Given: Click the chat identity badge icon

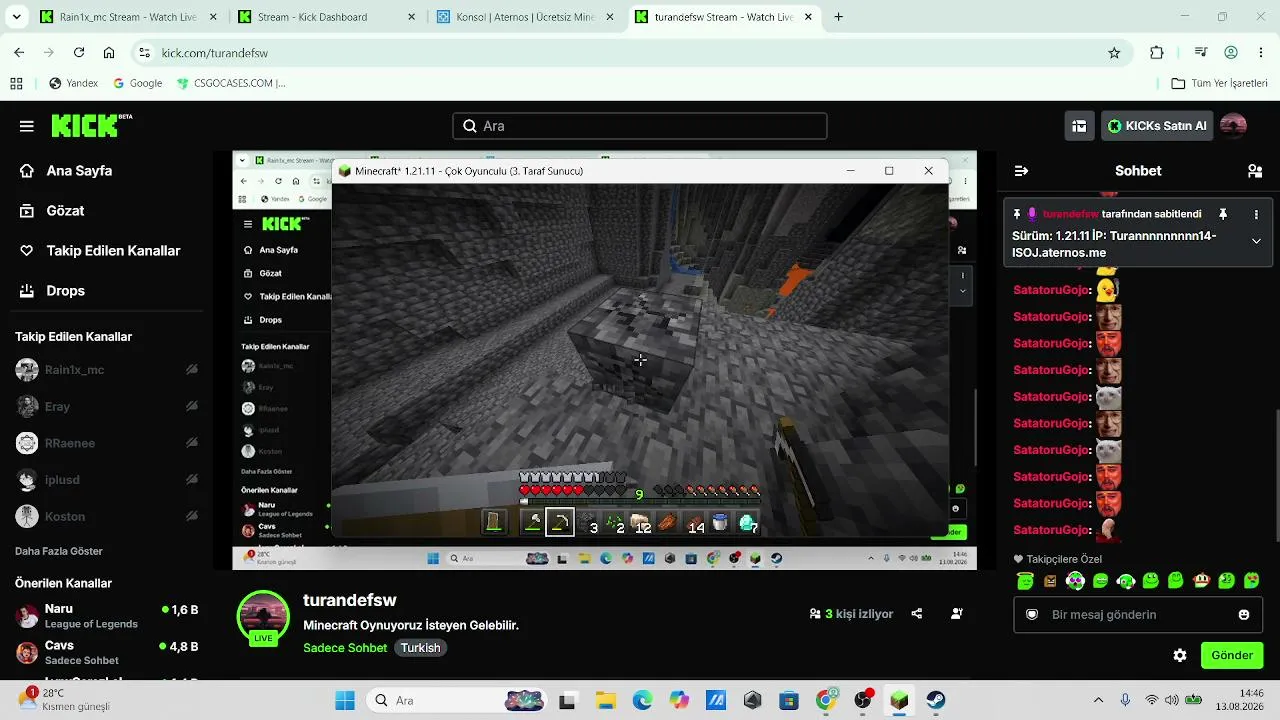Looking at the screenshot, I should (x=1032, y=615).
